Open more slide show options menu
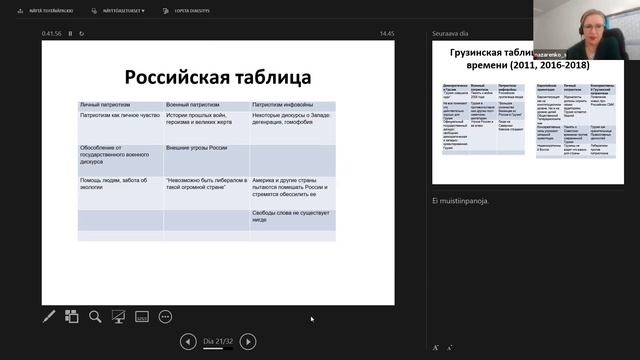640x360 pixels. click(x=165, y=317)
